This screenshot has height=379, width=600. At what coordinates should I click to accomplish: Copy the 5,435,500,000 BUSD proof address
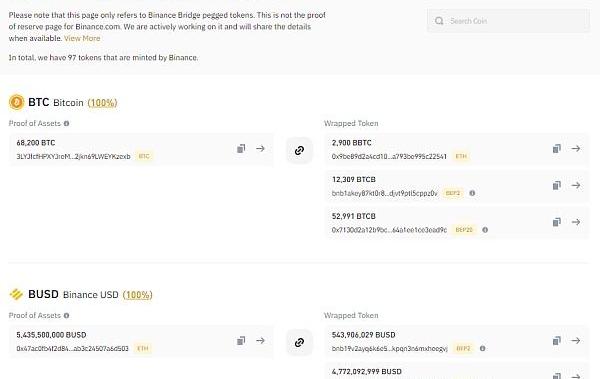pos(241,341)
